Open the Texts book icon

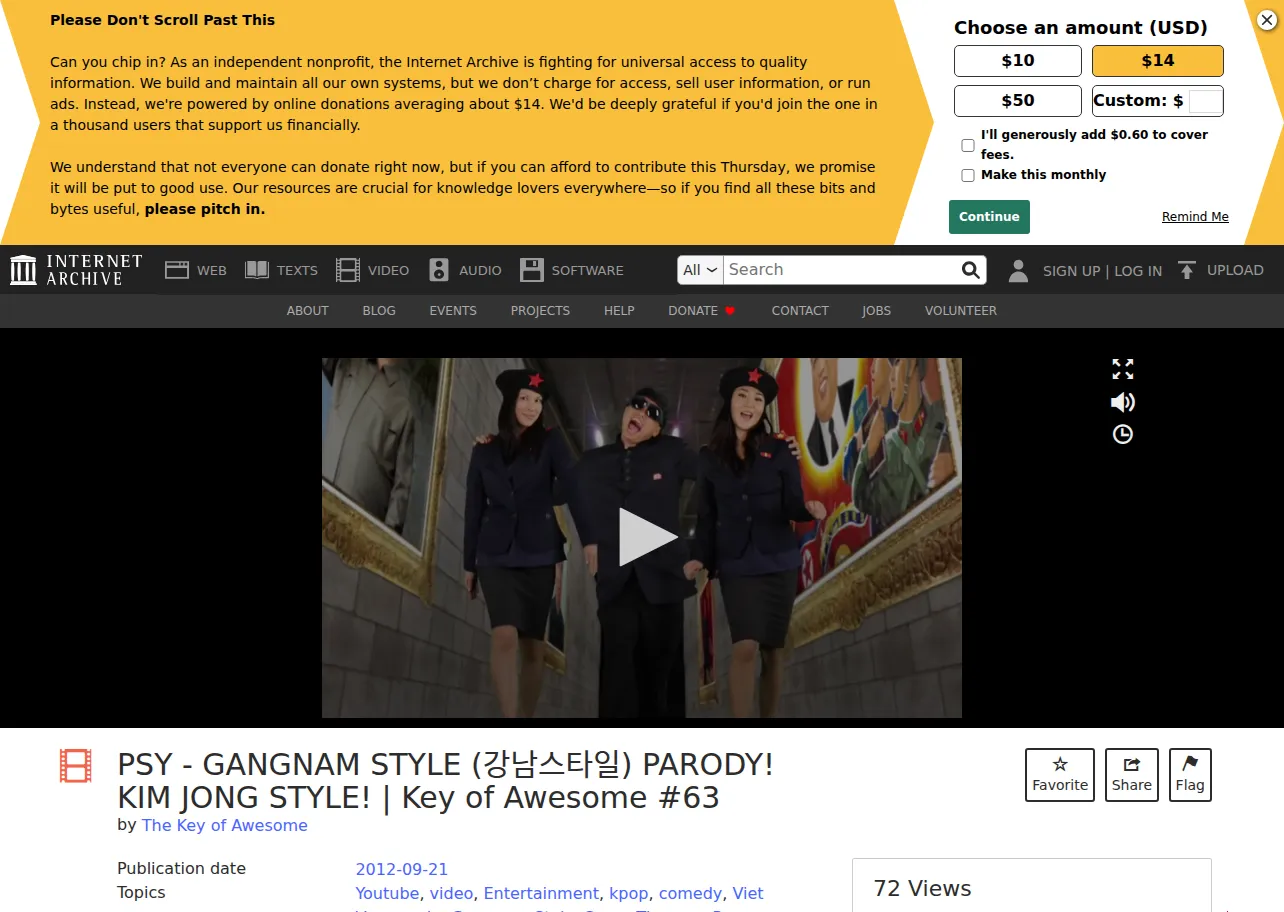click(x=257, y=270)
